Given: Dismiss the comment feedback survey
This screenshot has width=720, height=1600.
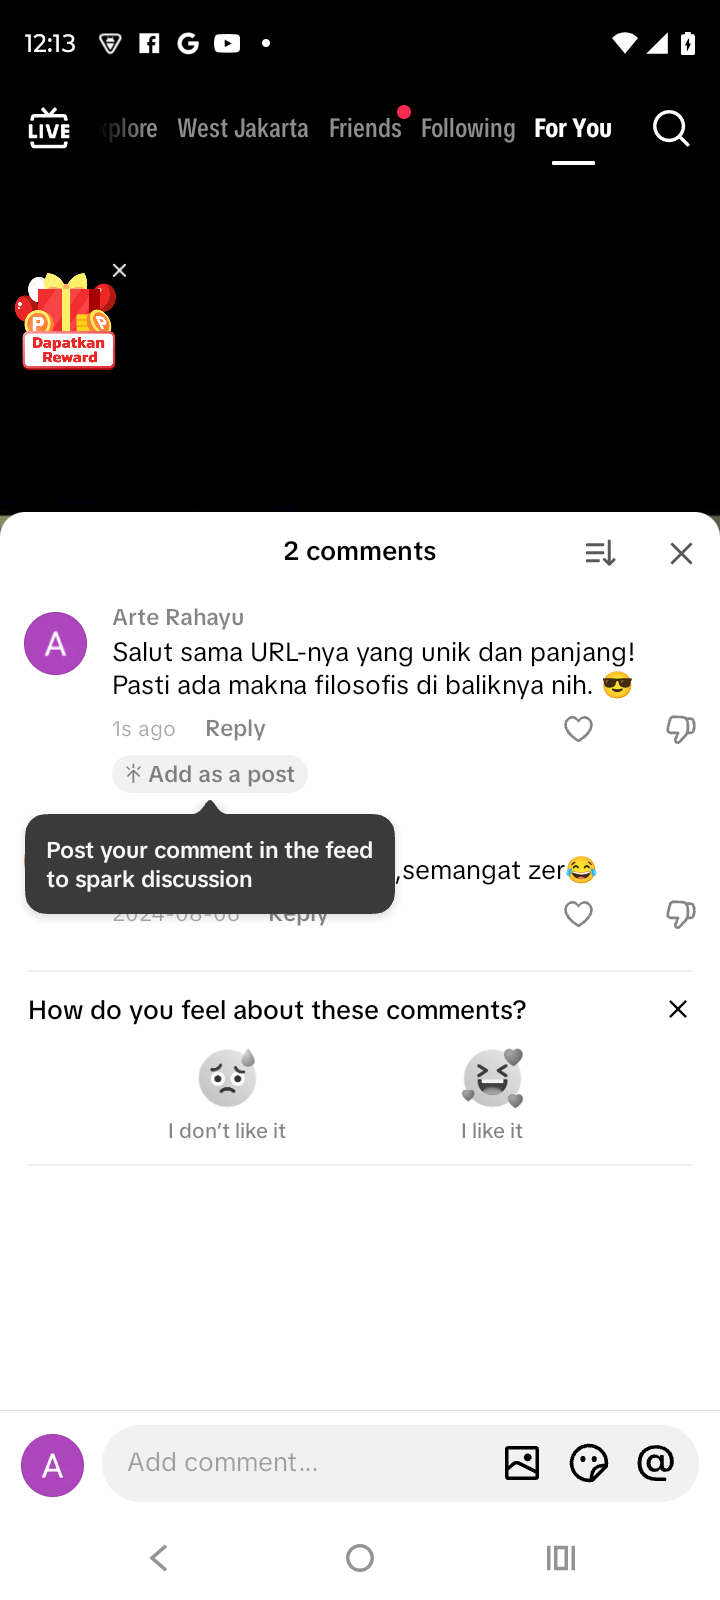Looking at the screenshot, I should tap(677, 1009).
